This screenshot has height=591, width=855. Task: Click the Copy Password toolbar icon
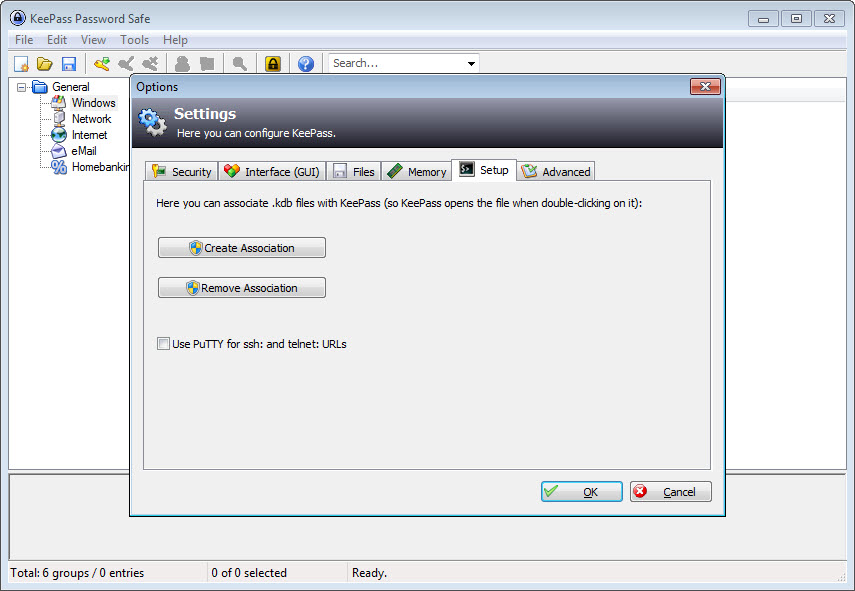coord(207,64)
